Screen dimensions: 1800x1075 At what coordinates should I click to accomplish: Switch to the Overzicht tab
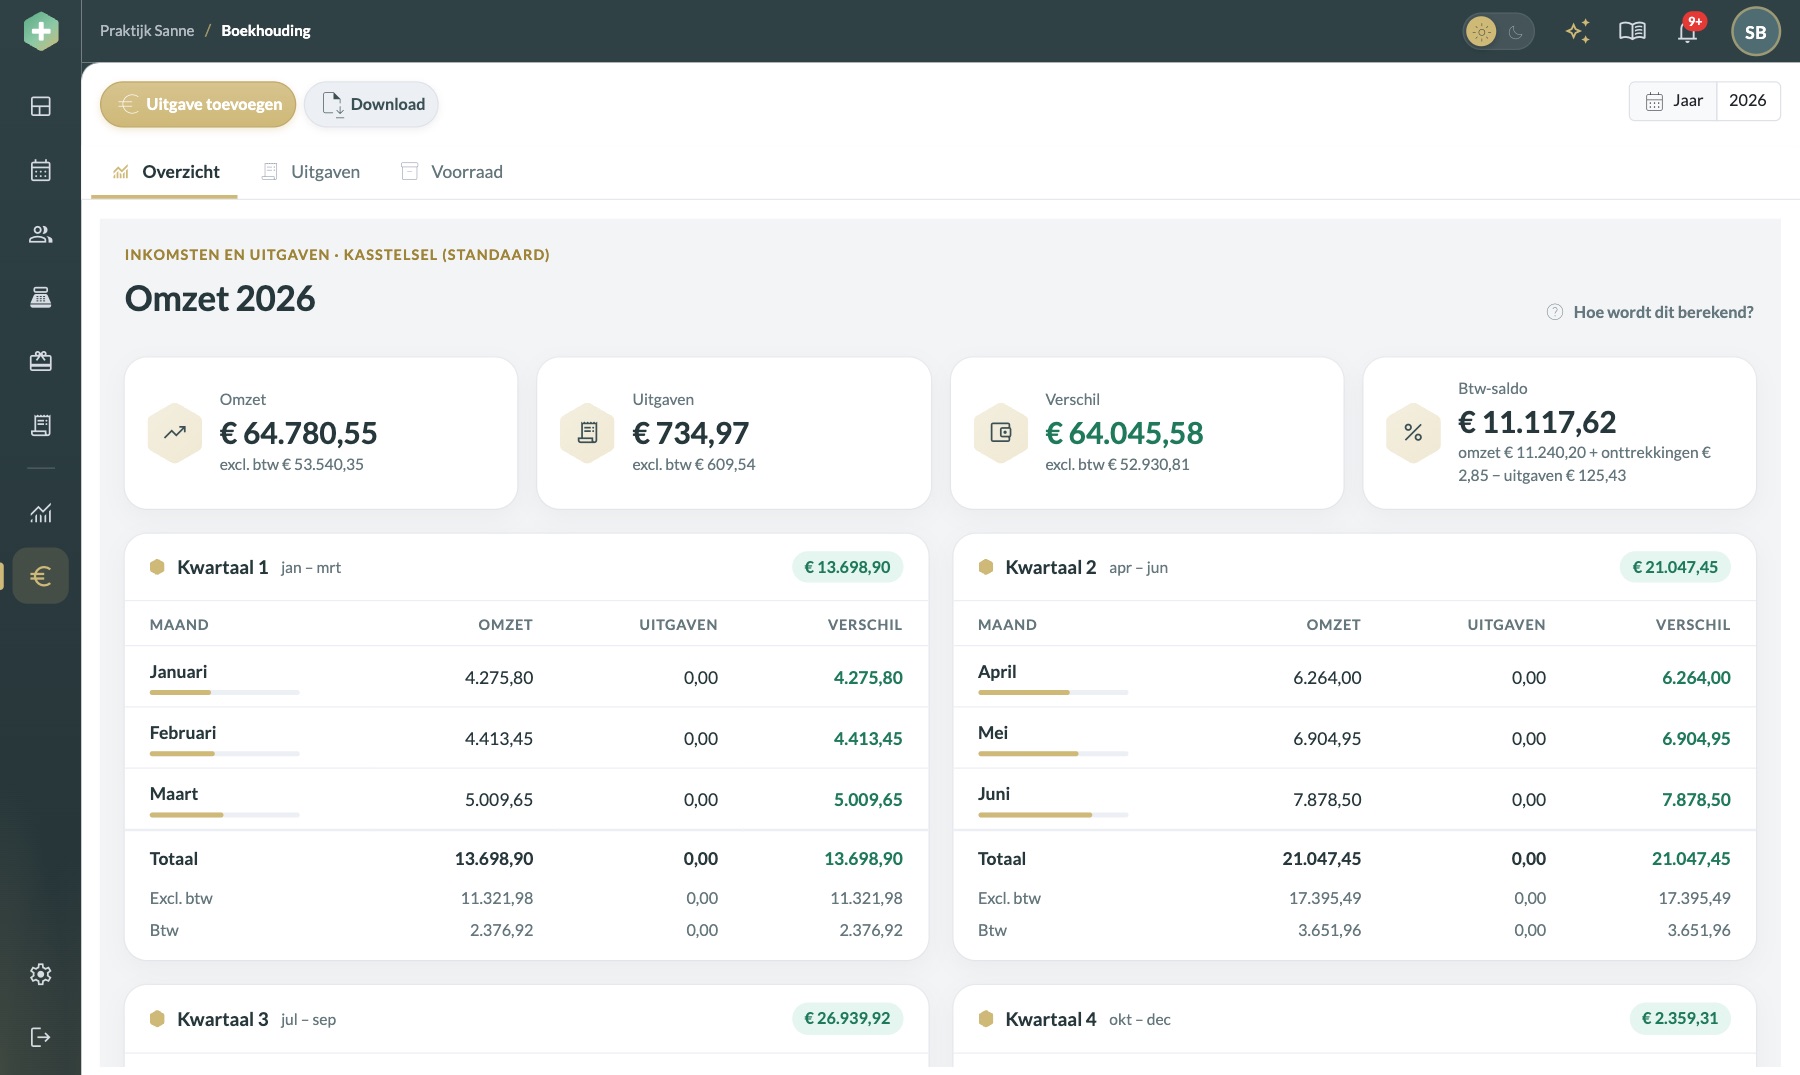165,172
